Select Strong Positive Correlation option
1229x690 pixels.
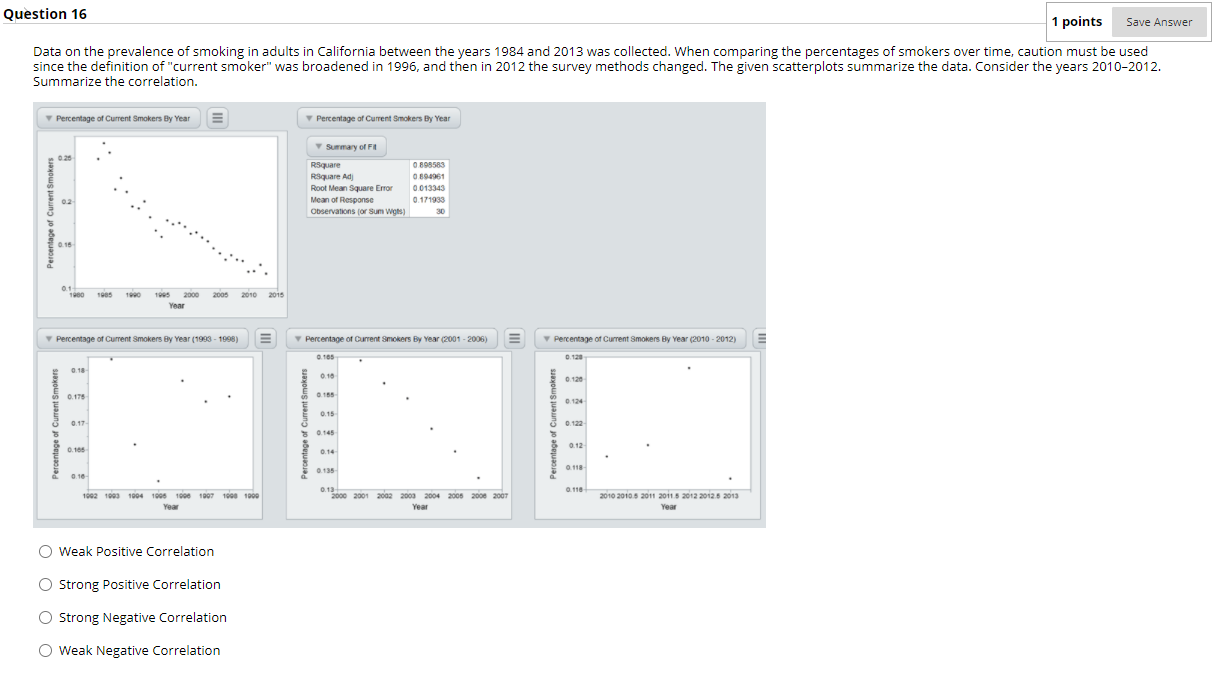45,584
